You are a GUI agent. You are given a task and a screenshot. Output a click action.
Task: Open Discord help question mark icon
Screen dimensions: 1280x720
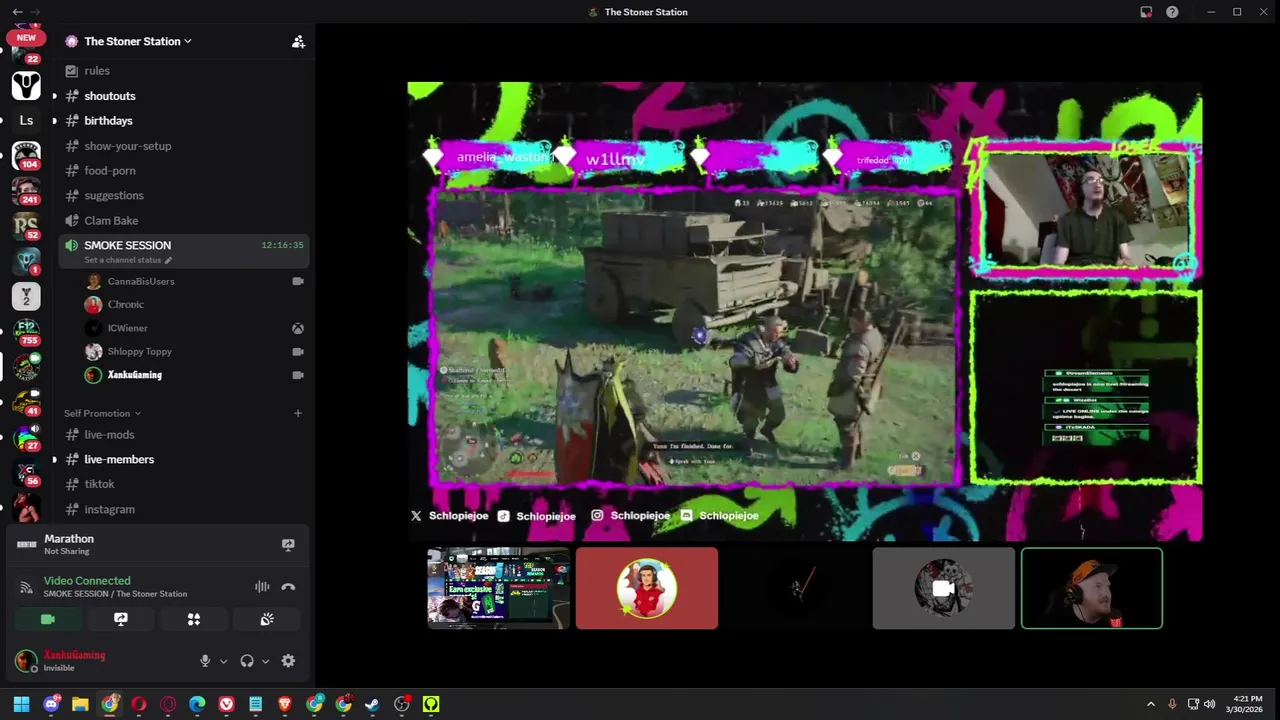[x=1172, y=12]
